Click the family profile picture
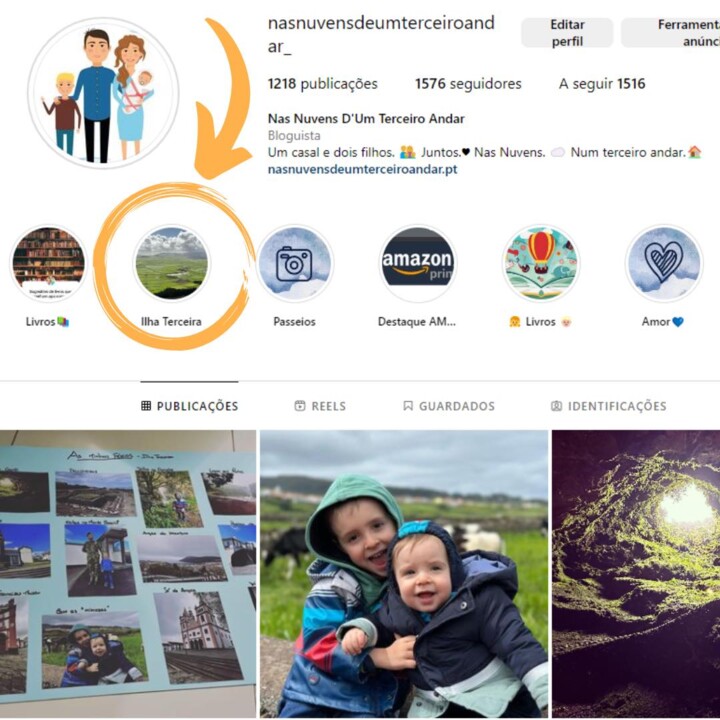 click(103, 93)
